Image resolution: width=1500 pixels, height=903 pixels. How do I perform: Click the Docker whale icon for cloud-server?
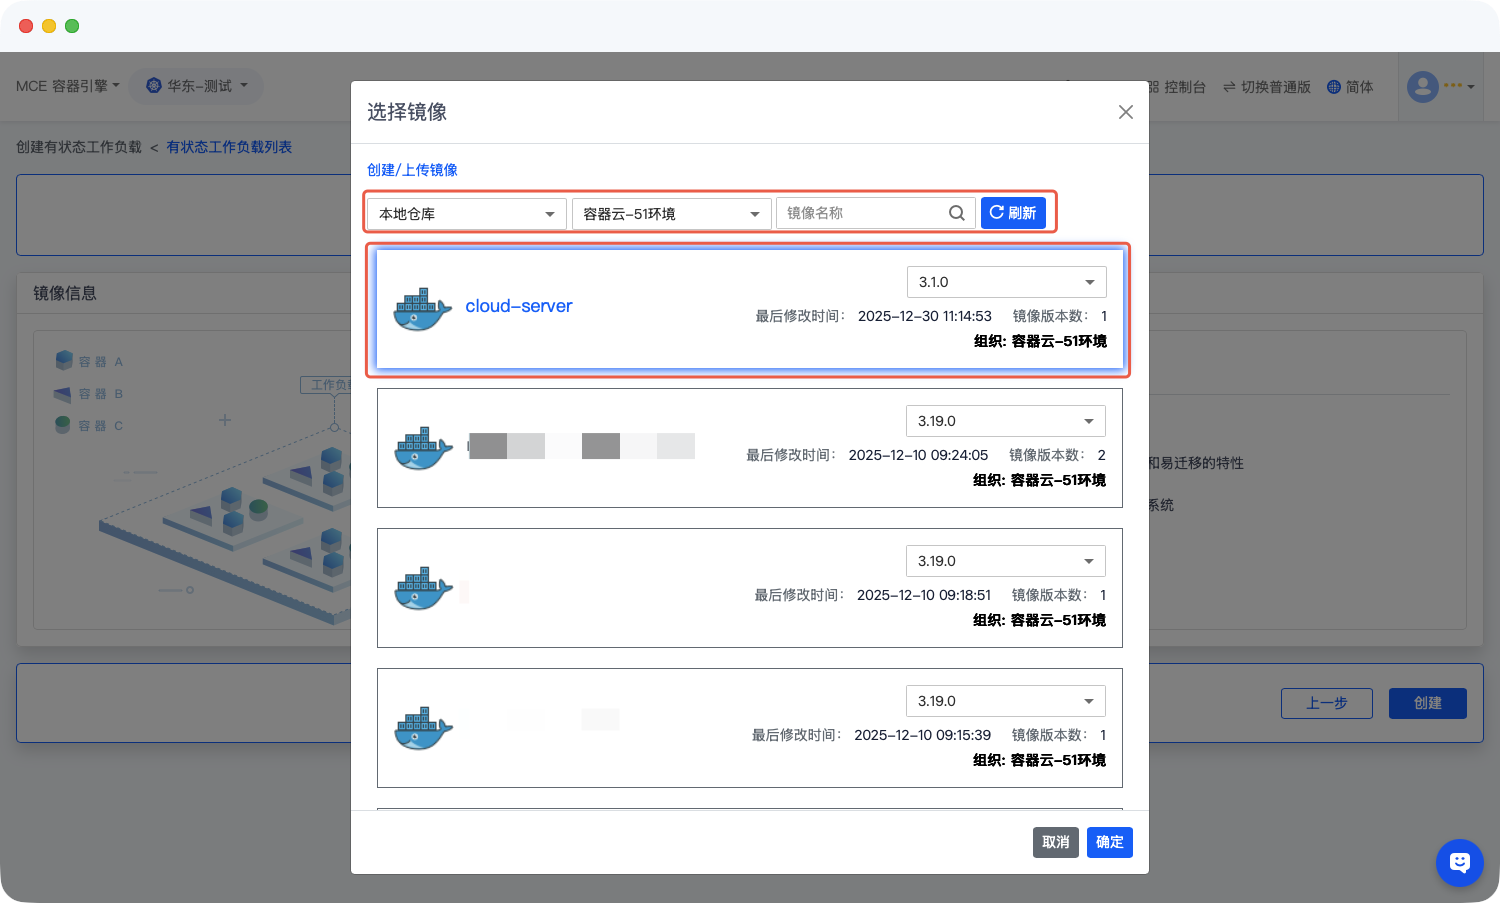(x=422, y=310)
